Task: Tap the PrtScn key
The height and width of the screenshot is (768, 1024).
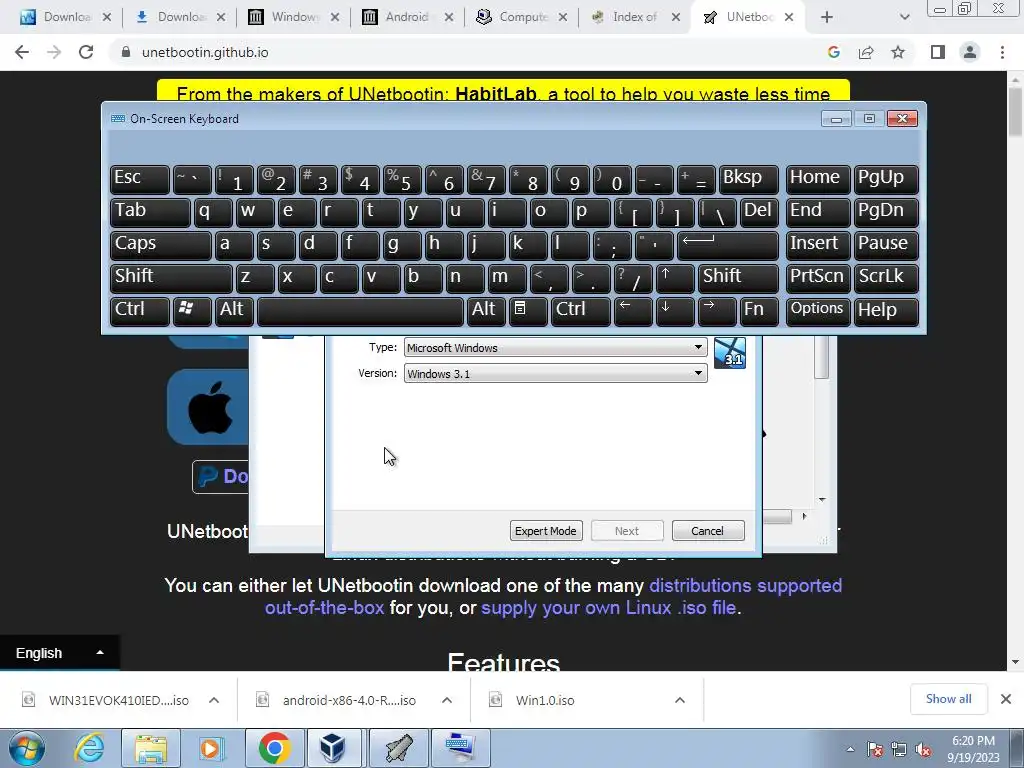Action: click(x=817, y=278)
